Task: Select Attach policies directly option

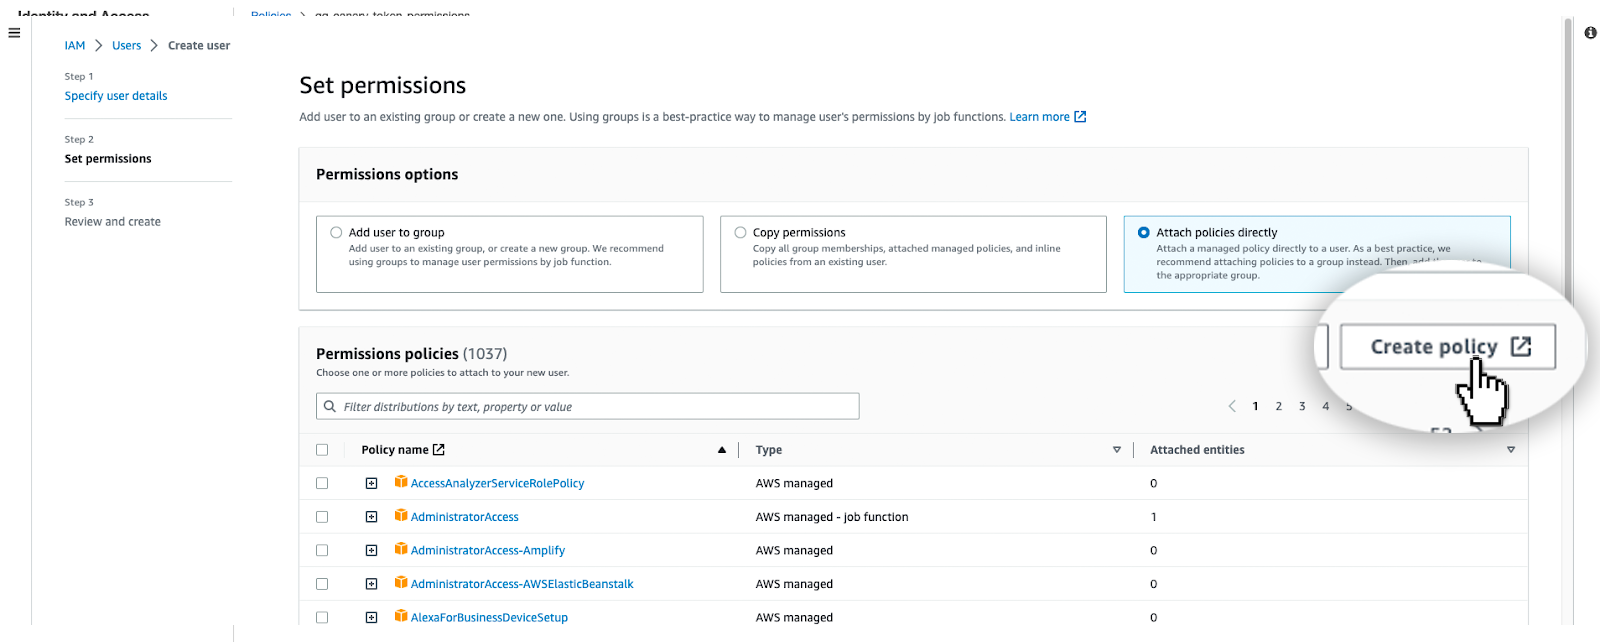Action: pyautogui.click(x=1144, y=232)
